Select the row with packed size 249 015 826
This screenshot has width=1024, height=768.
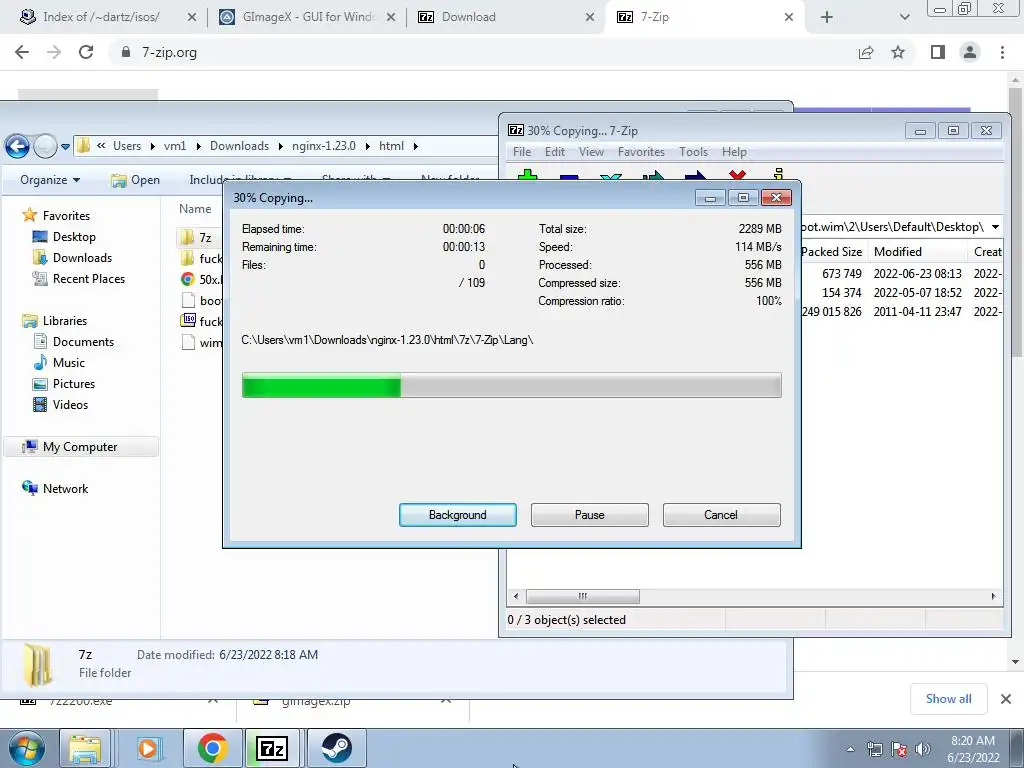(901, 312)
